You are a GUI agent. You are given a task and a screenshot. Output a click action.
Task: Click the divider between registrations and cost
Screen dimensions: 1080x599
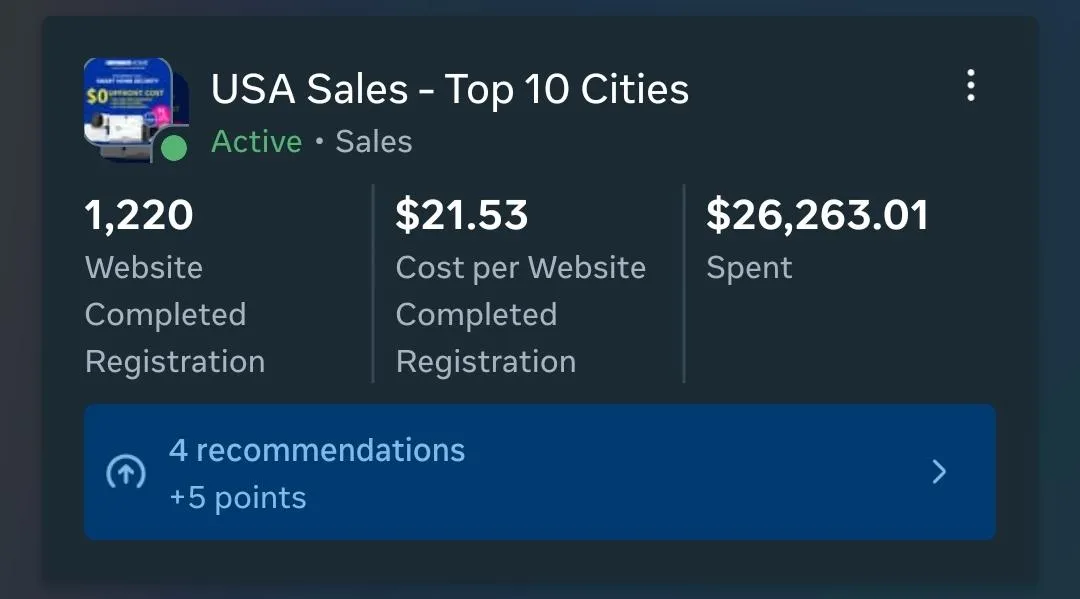(x=373, y=283)
